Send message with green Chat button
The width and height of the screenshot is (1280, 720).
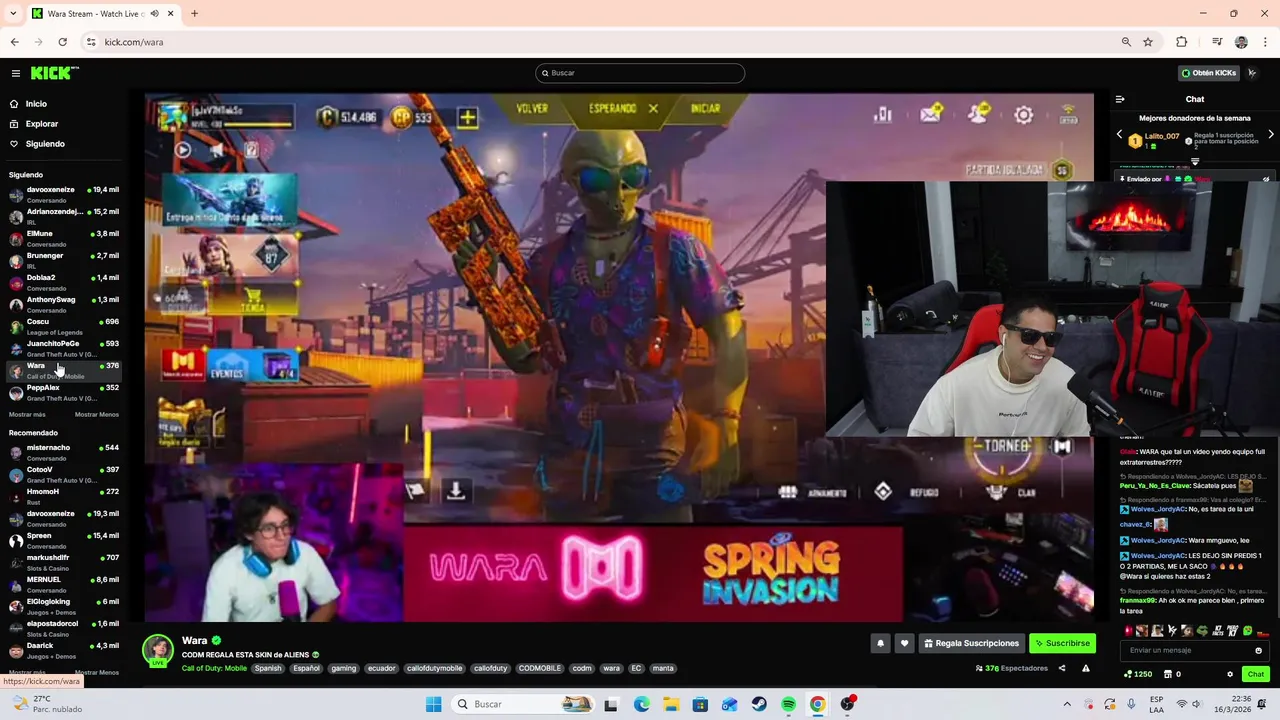[x=1256, y=674]
